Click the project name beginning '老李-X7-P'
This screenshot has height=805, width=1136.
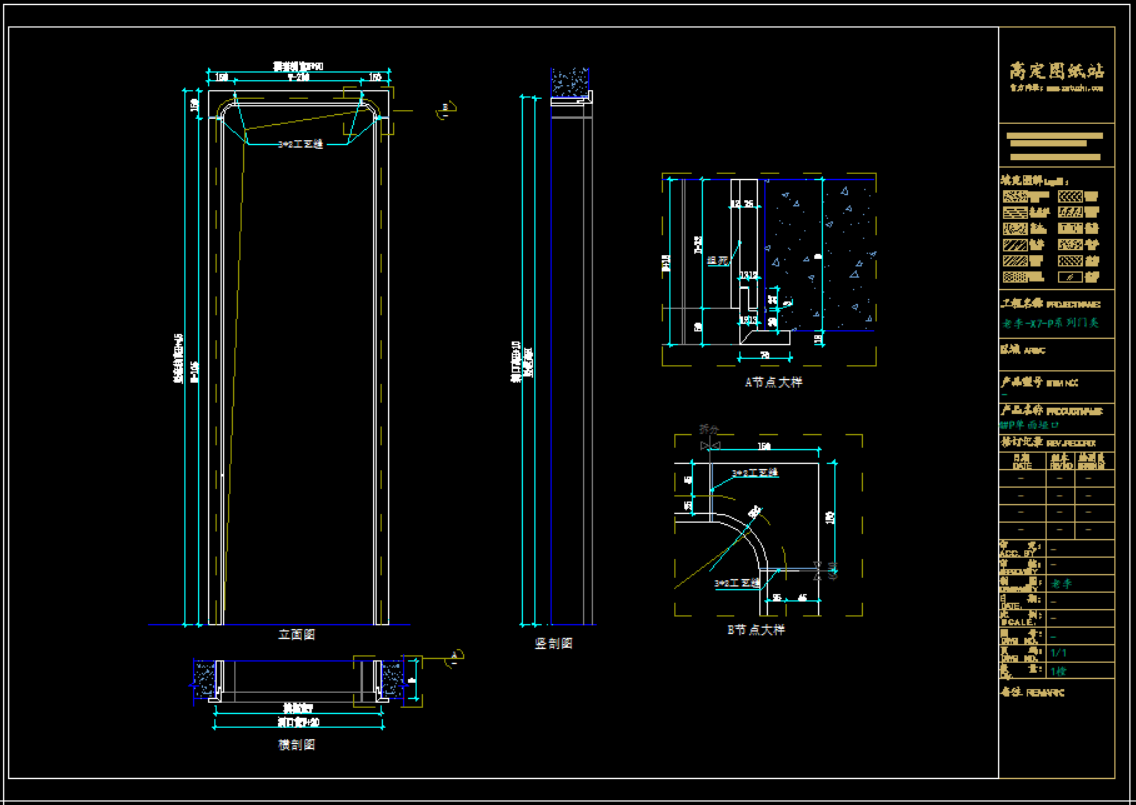(1050, 323)
